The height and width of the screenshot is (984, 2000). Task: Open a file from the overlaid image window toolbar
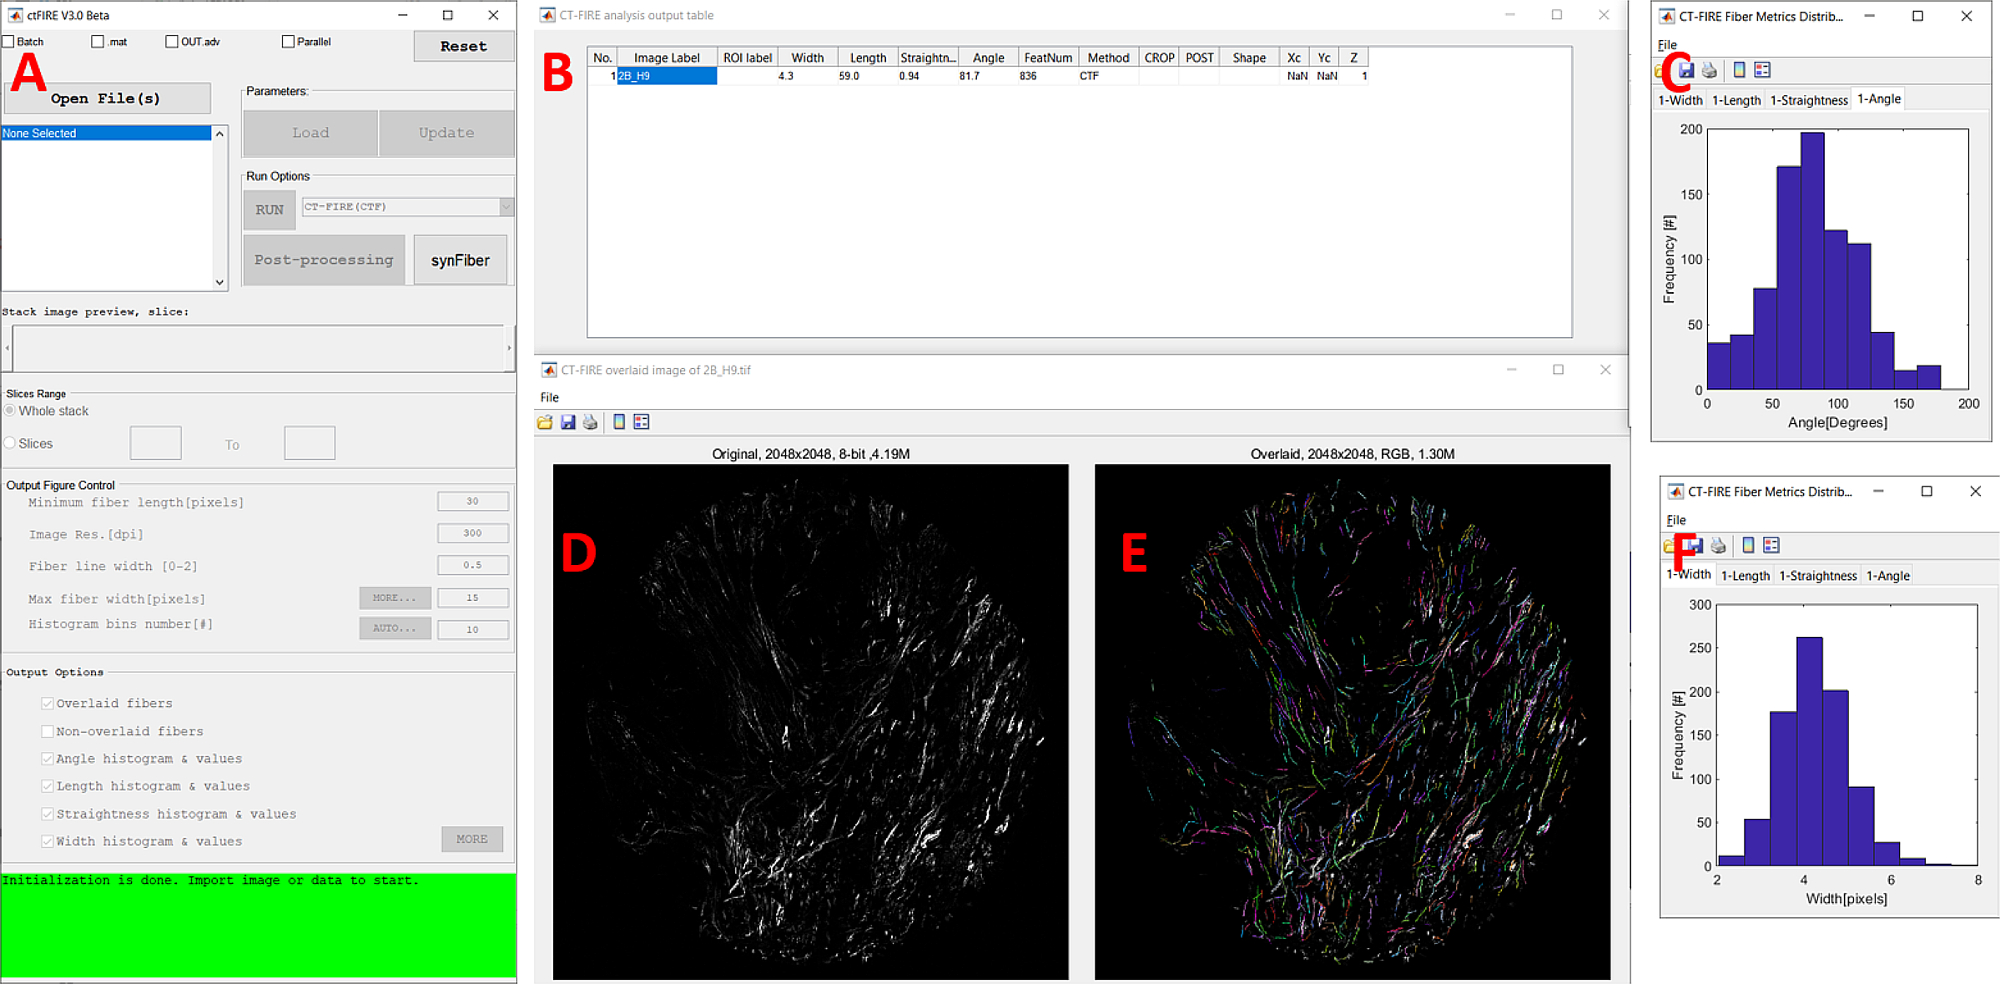545,422
